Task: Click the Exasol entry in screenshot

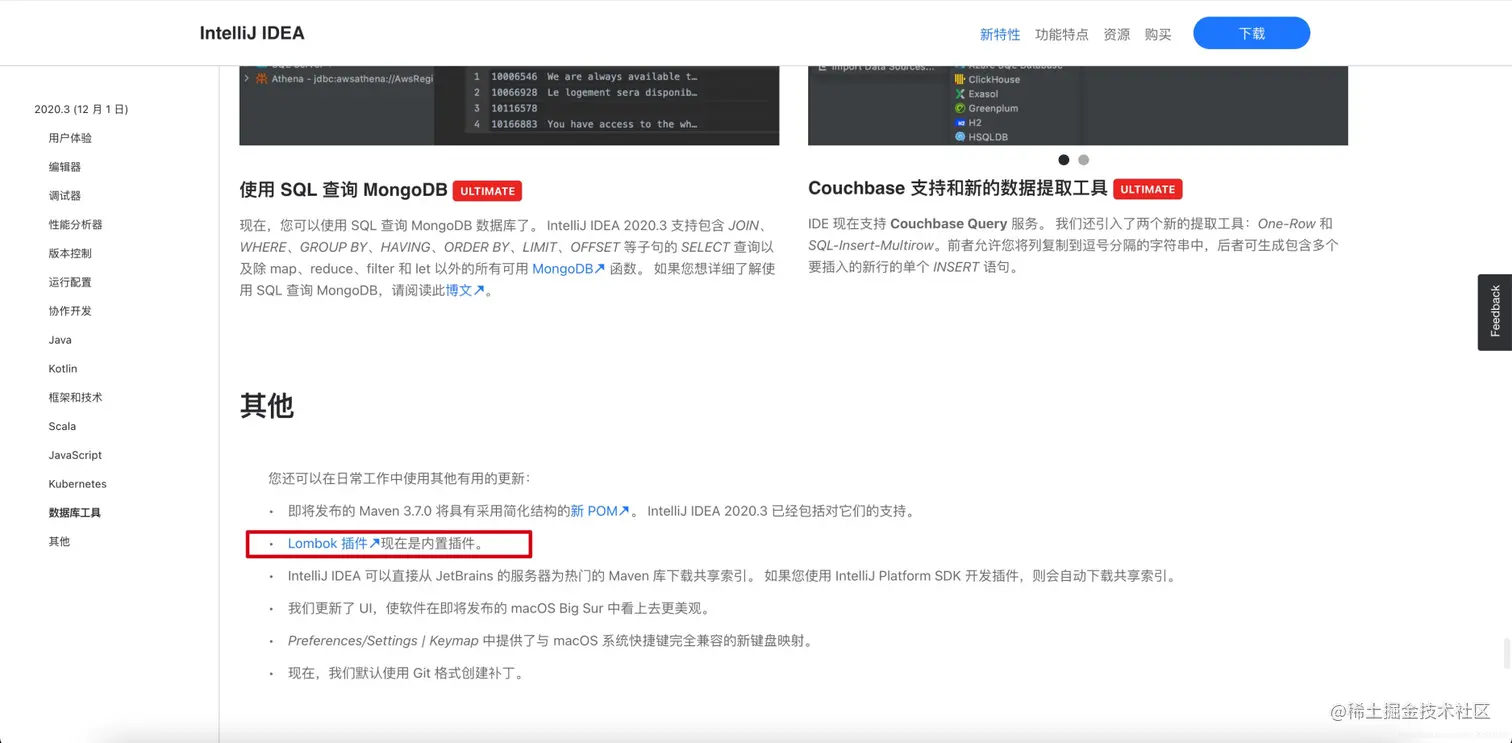Action: [x=976, y=94]
